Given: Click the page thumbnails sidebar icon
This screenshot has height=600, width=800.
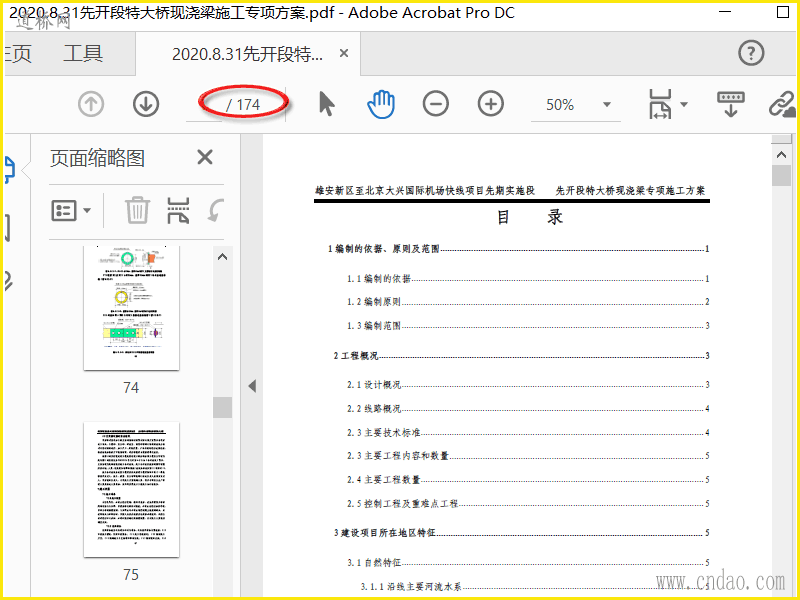Looking at the screenshot, I should point(9,169).
